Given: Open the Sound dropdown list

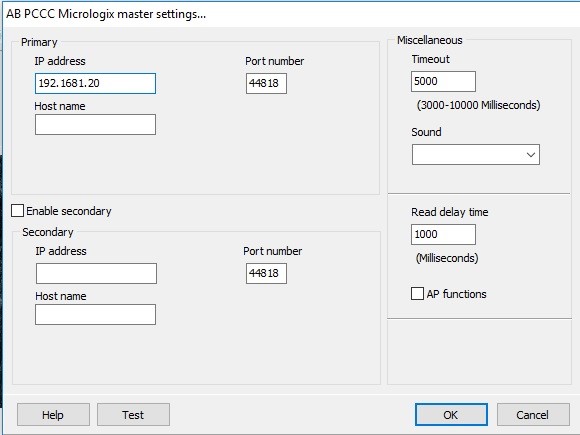Looking at the screenshot, I should point(476,155).
